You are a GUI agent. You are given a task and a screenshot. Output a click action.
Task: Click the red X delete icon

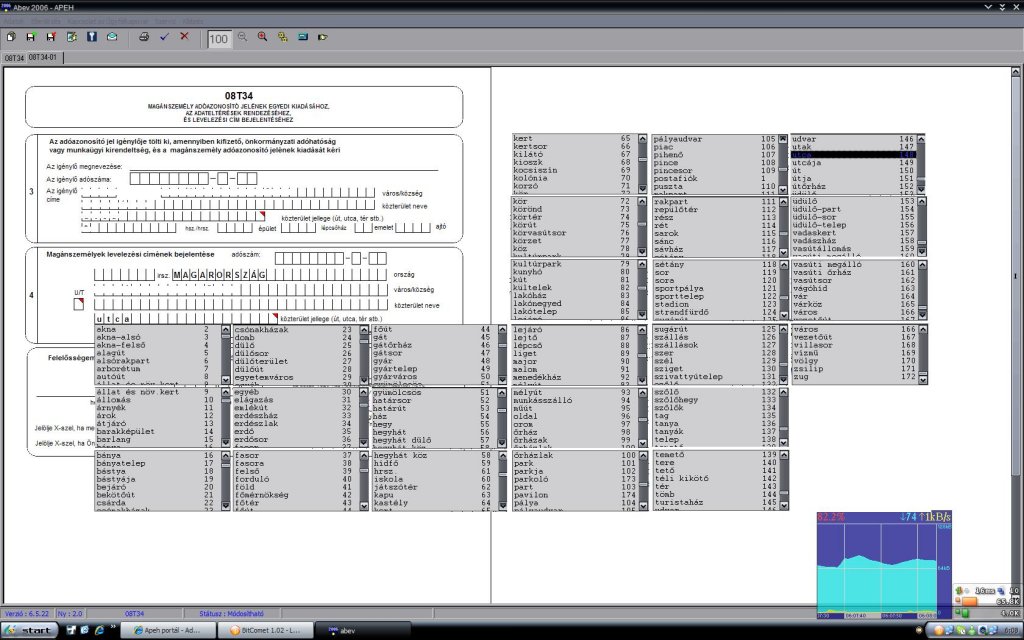[x=184, y=37]
